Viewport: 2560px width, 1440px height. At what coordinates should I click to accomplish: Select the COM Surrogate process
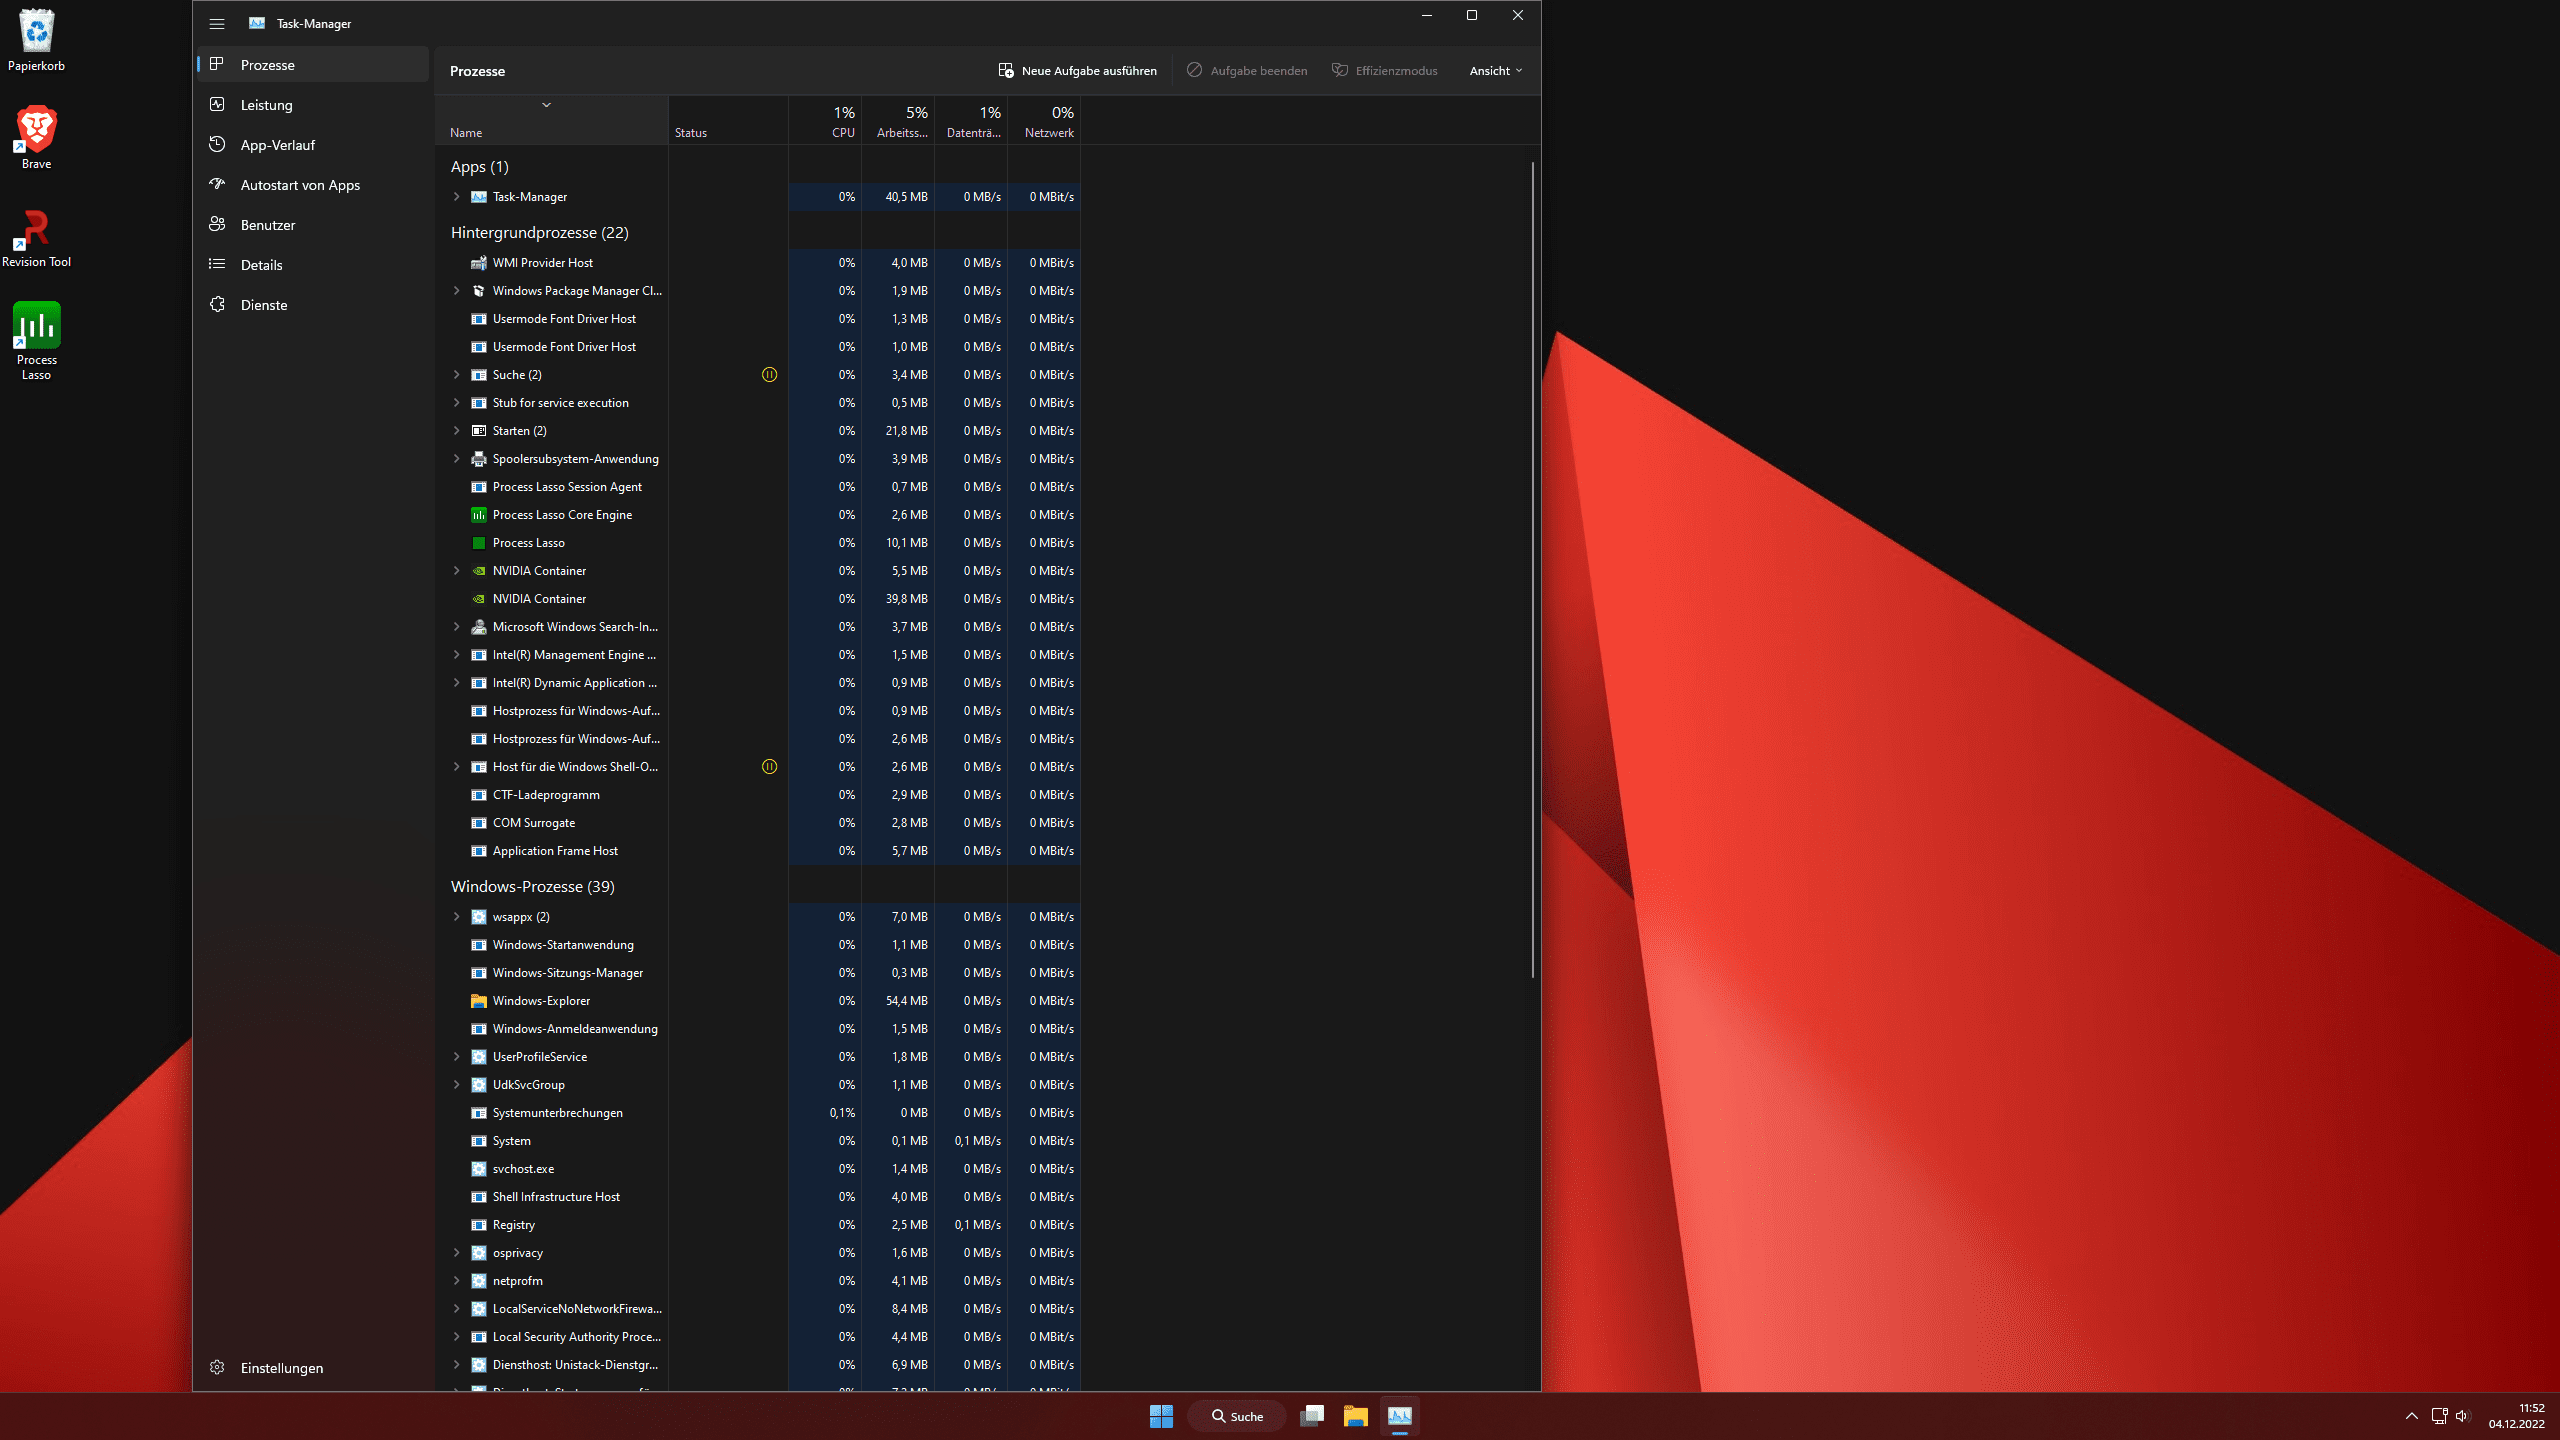[758, 823]
